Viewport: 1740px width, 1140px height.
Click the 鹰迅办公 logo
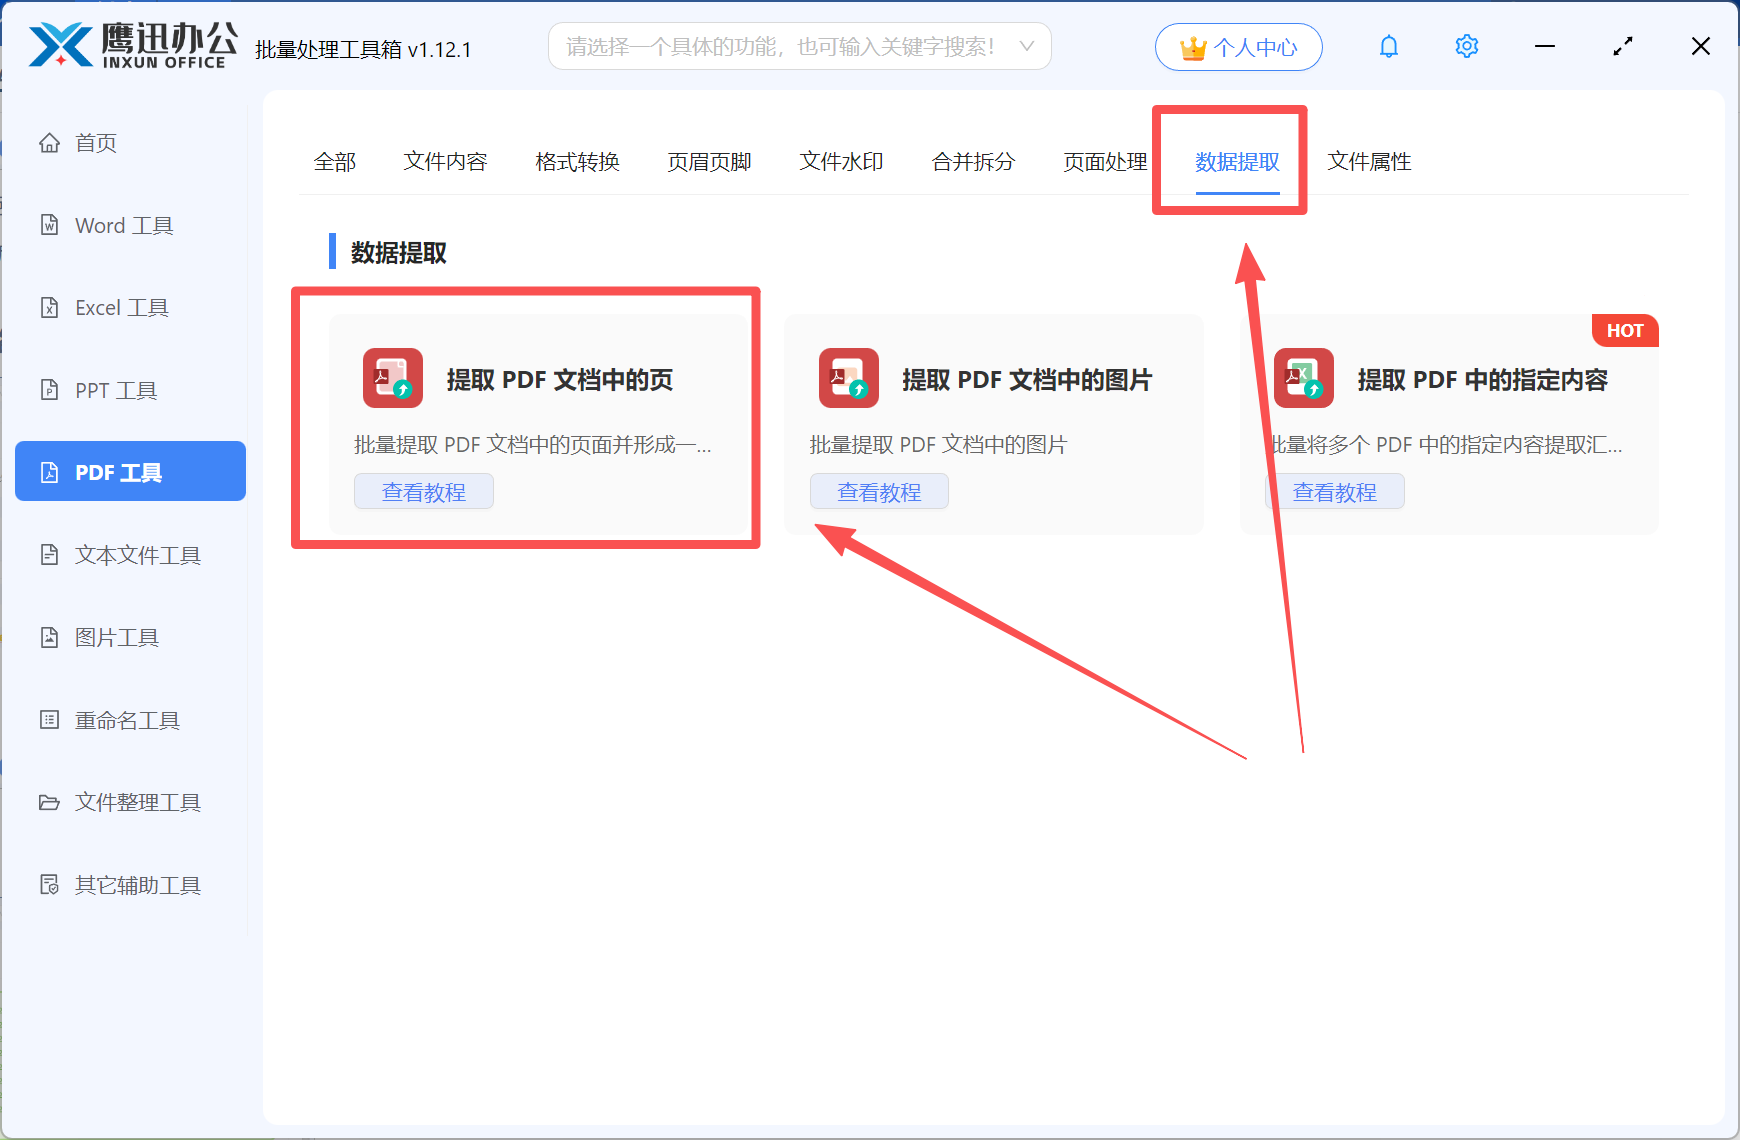click(x=130, y=42)
